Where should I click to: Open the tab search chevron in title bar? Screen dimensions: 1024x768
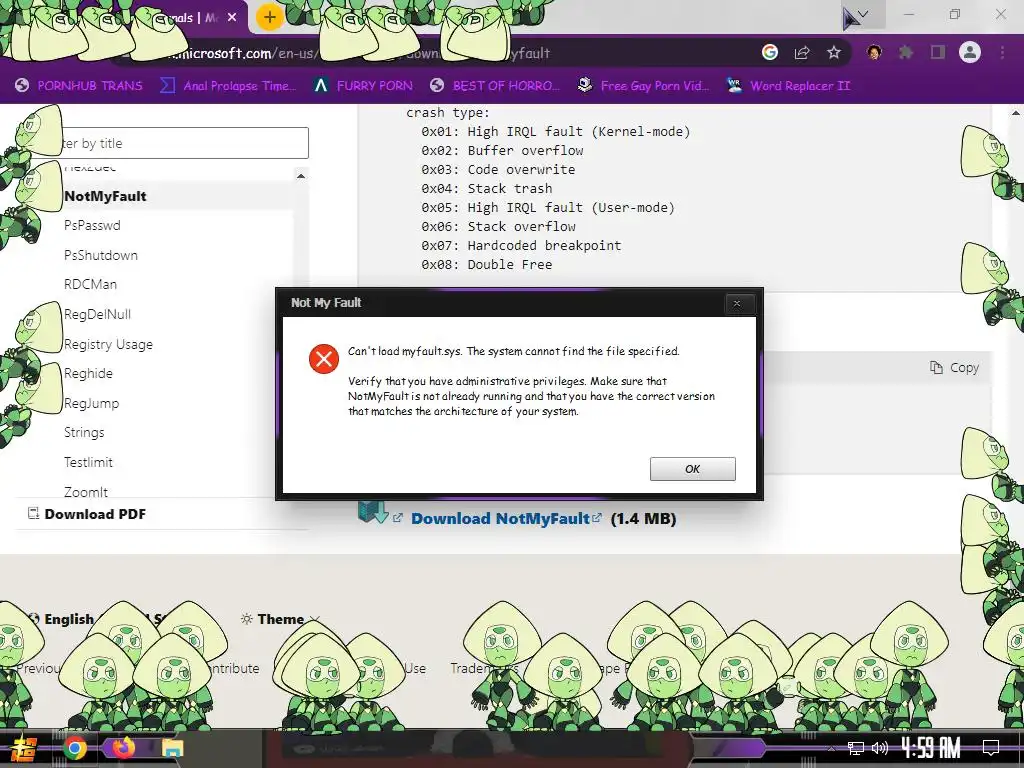[x=863, y=14]
